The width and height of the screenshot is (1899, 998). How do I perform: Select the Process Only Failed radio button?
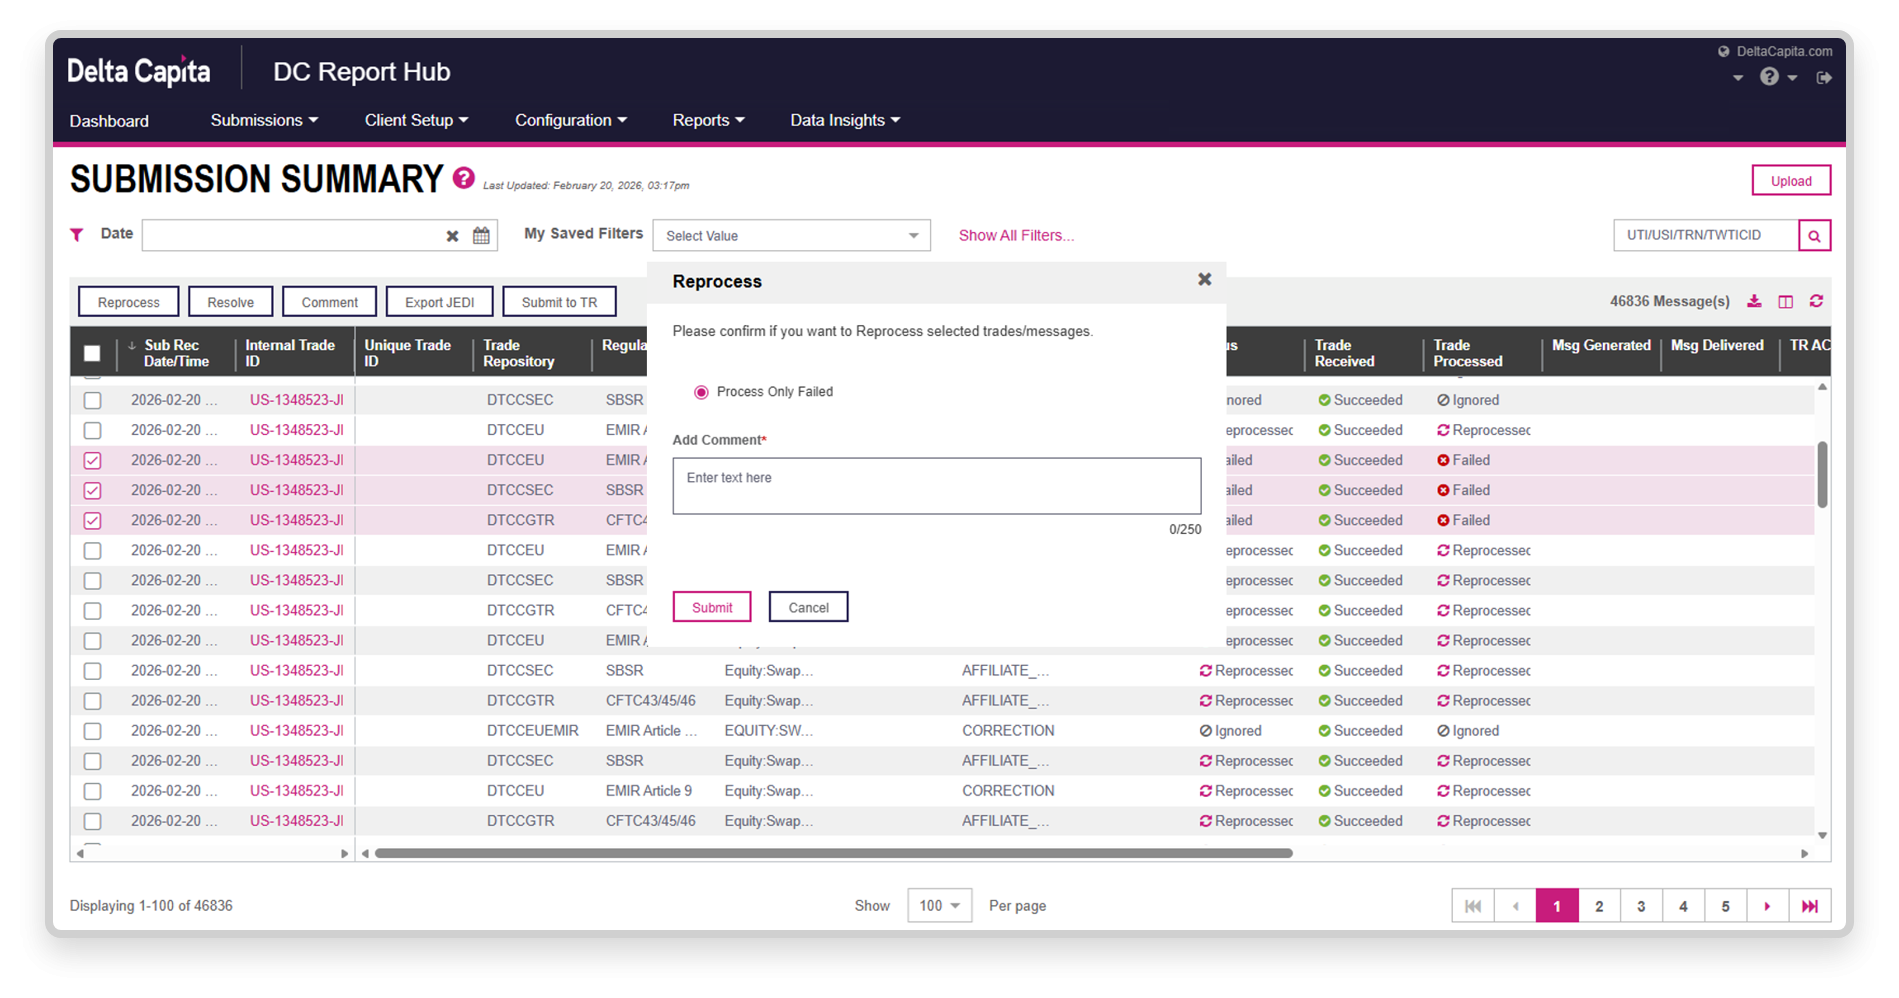[701, 392]
